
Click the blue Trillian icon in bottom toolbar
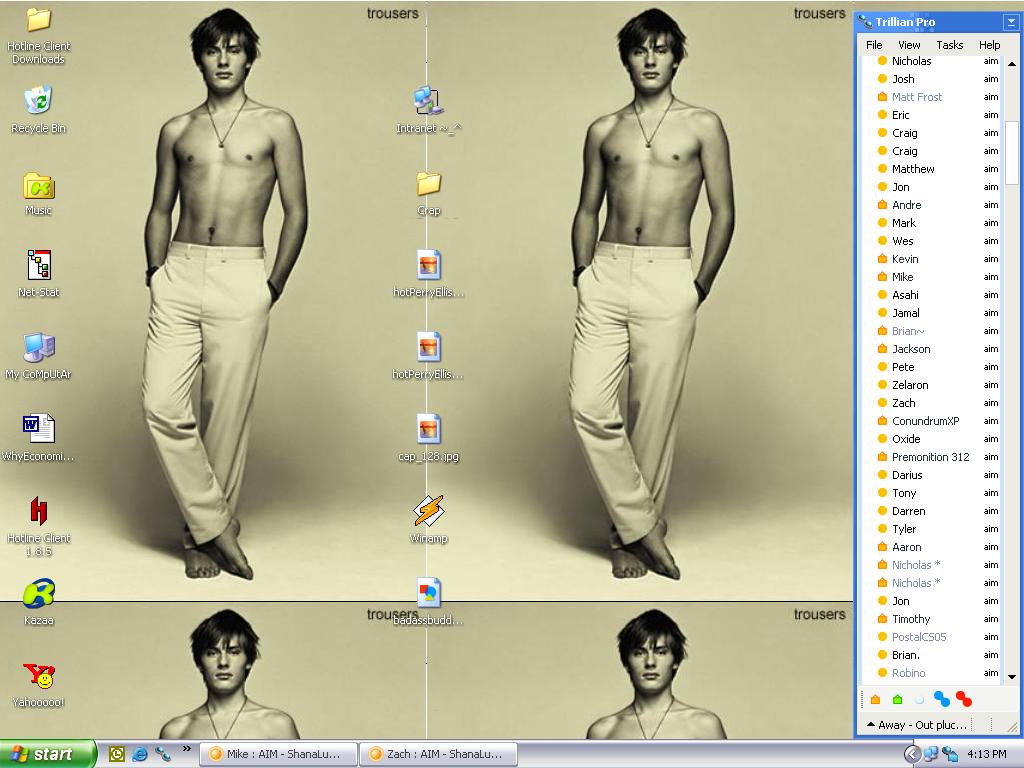(x=942, y=699)
